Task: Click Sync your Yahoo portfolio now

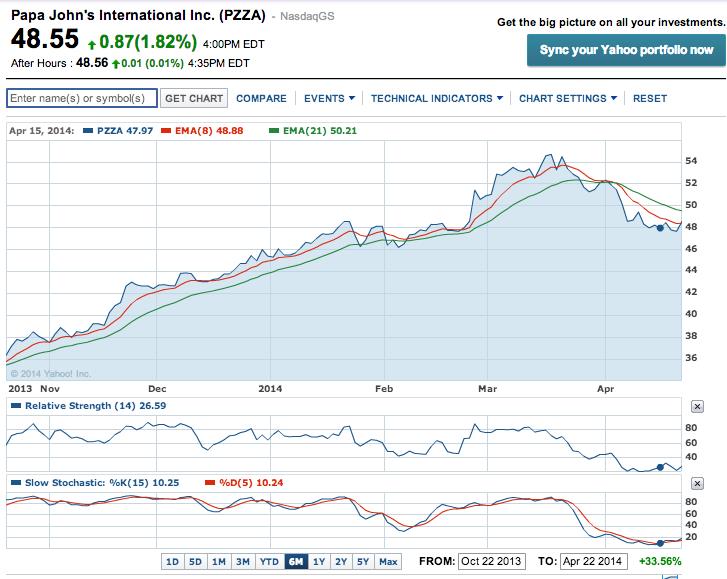Action: 626,50
